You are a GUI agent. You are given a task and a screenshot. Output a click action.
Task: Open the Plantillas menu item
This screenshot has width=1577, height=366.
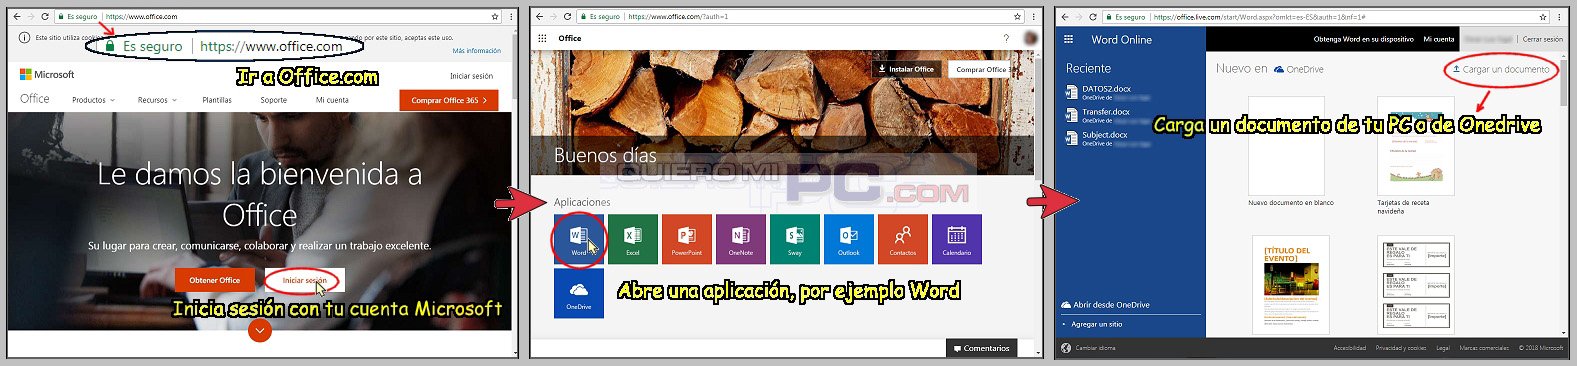[x=217, y=100]
